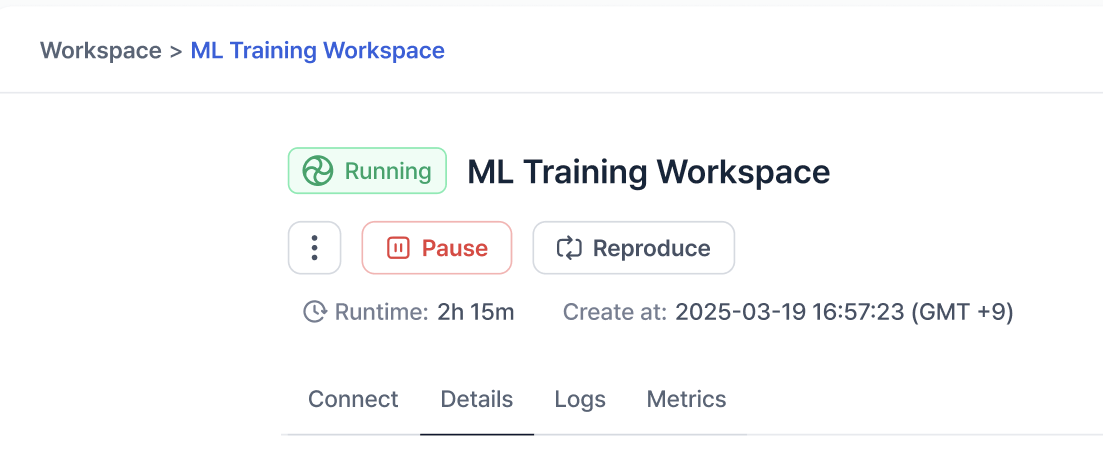Select the Details tab
The width and height of the screenshot is (1103, 450).
(477, 399)
